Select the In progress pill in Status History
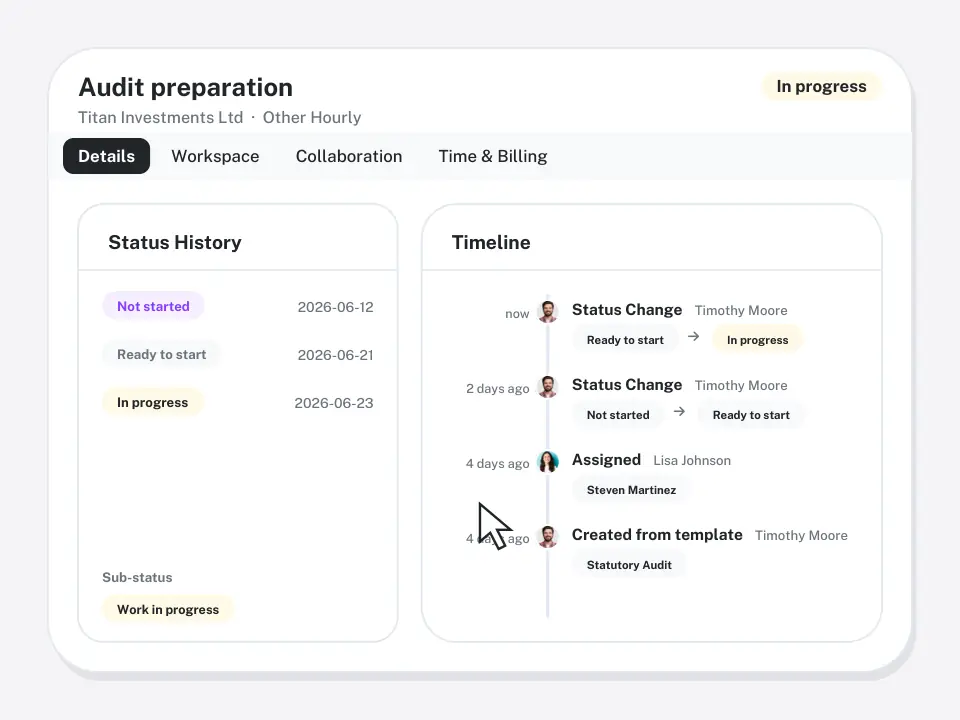This screenshot has height=720, width=960. [x=152, y=402]
